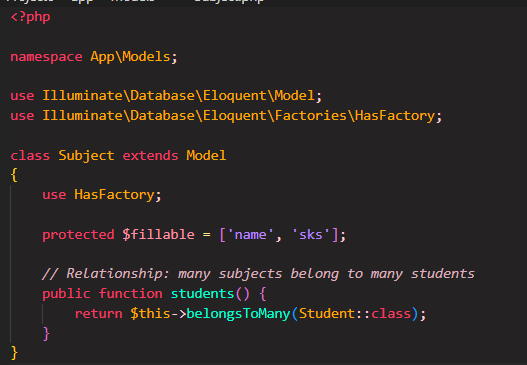
Task: Click the "protected" keyword
Action: 78,235
